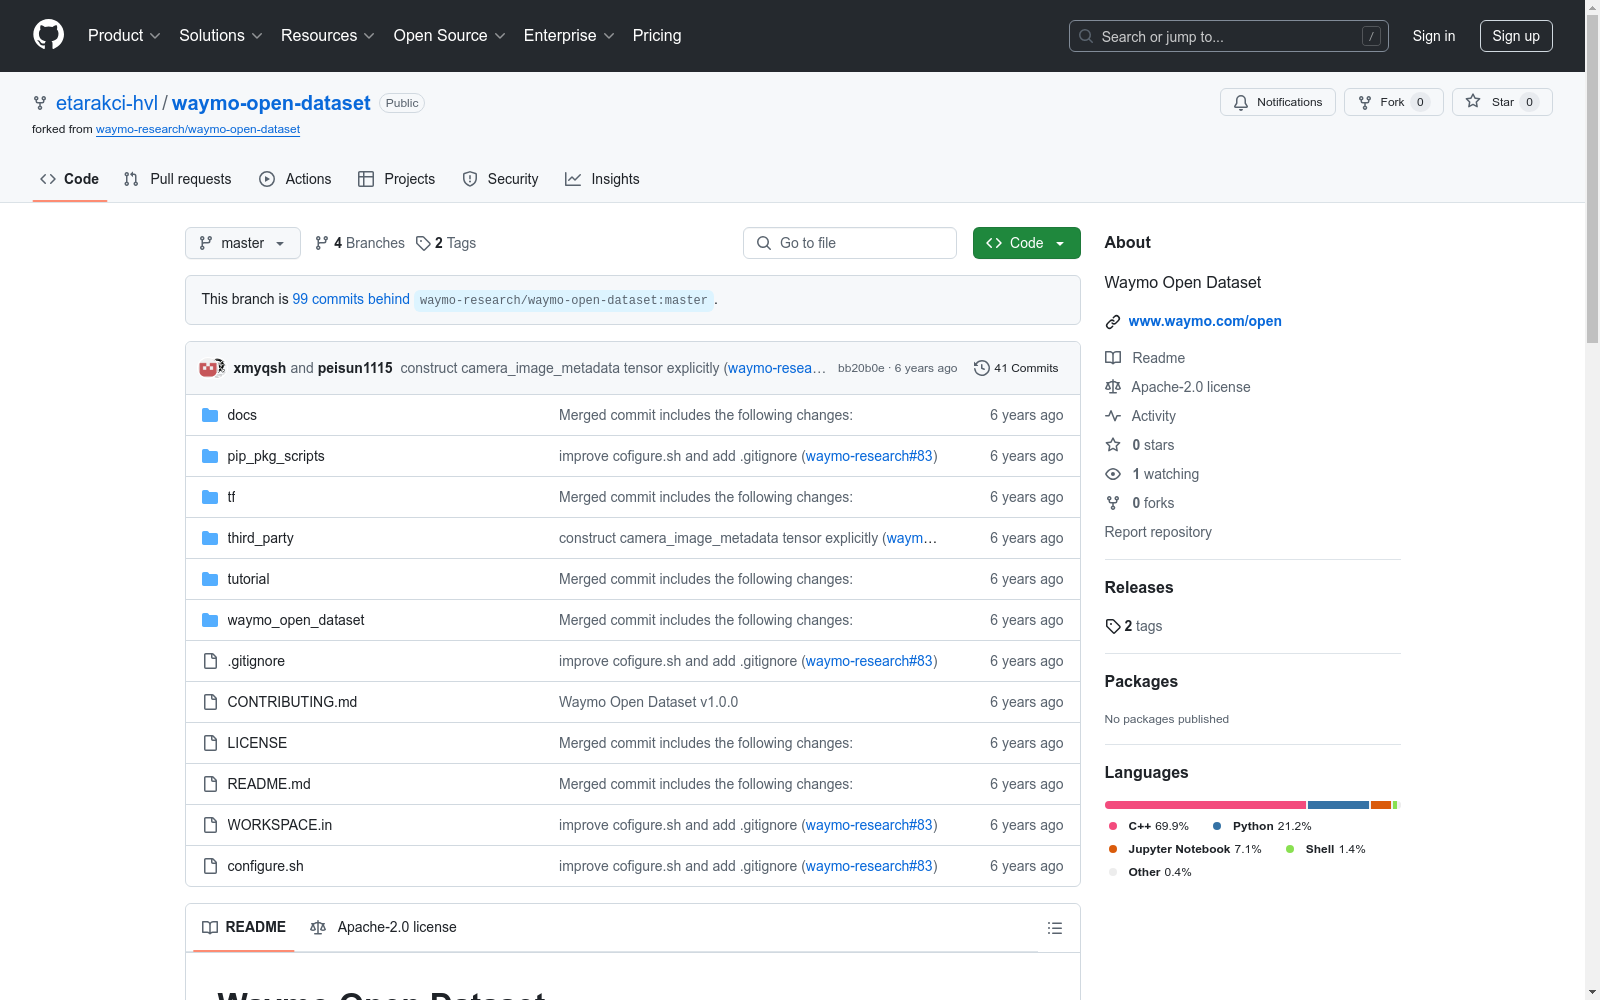Click the bb20b0e commit hash
Screen dimensions: 1600x1000
(861, 368)
